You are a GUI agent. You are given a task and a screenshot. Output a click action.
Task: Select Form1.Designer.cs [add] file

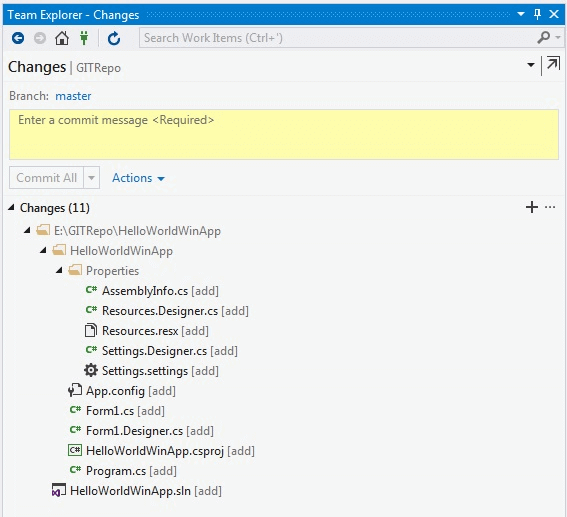pos(150,431)
